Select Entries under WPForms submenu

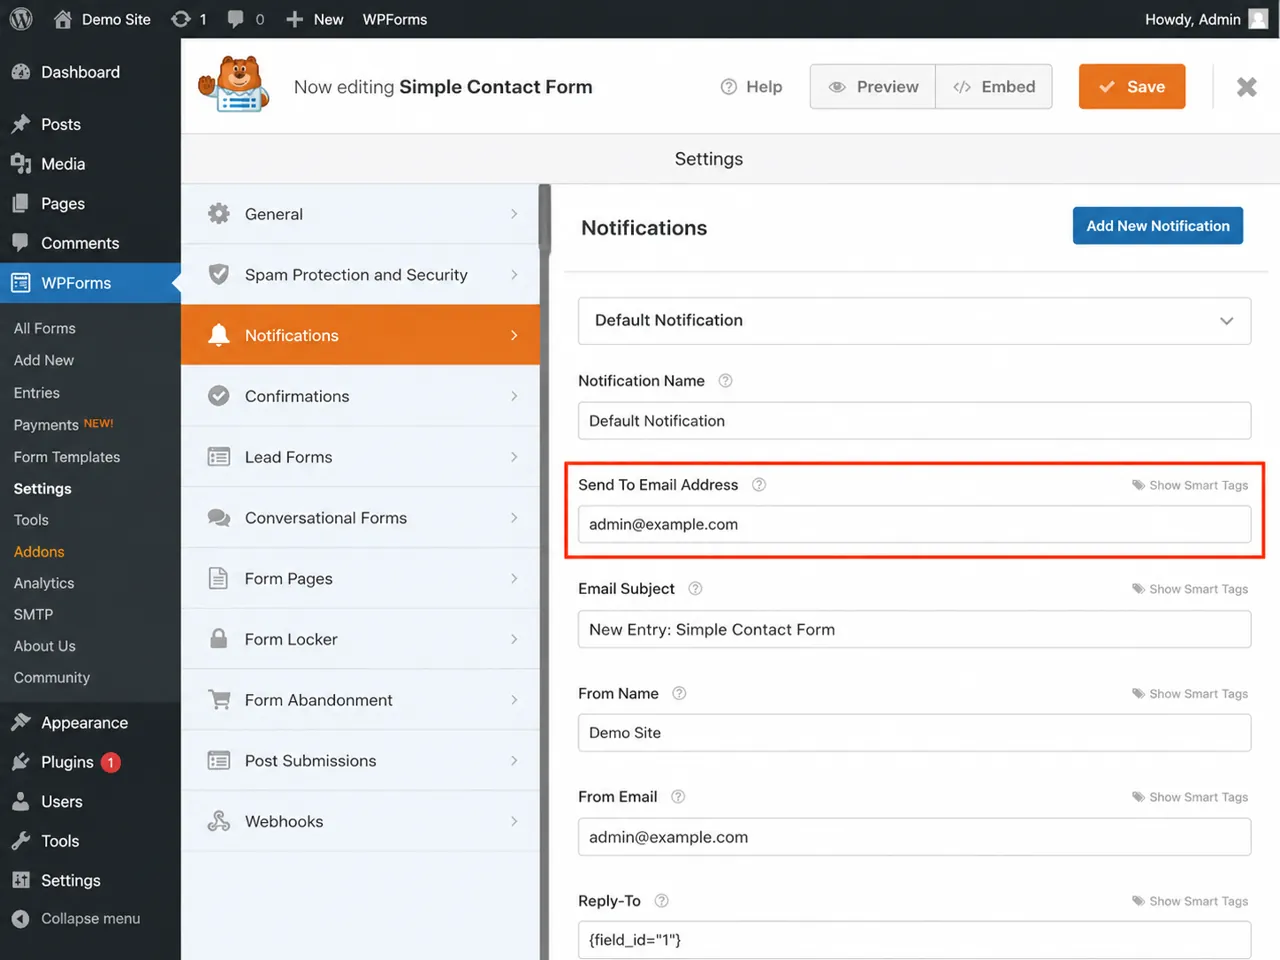point(37,393)
